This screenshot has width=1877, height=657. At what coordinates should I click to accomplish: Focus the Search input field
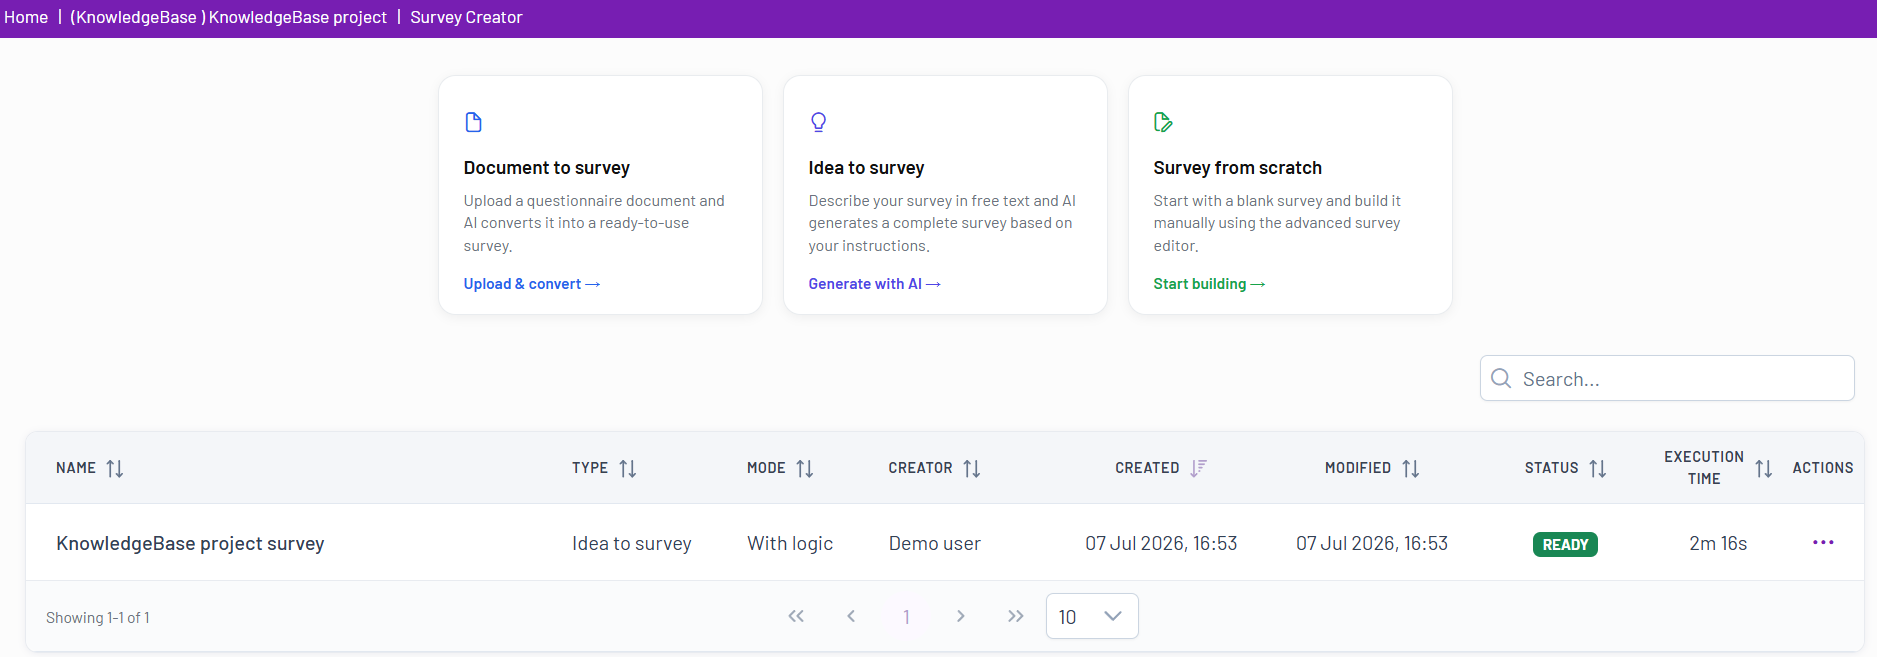click(1667, 378)
